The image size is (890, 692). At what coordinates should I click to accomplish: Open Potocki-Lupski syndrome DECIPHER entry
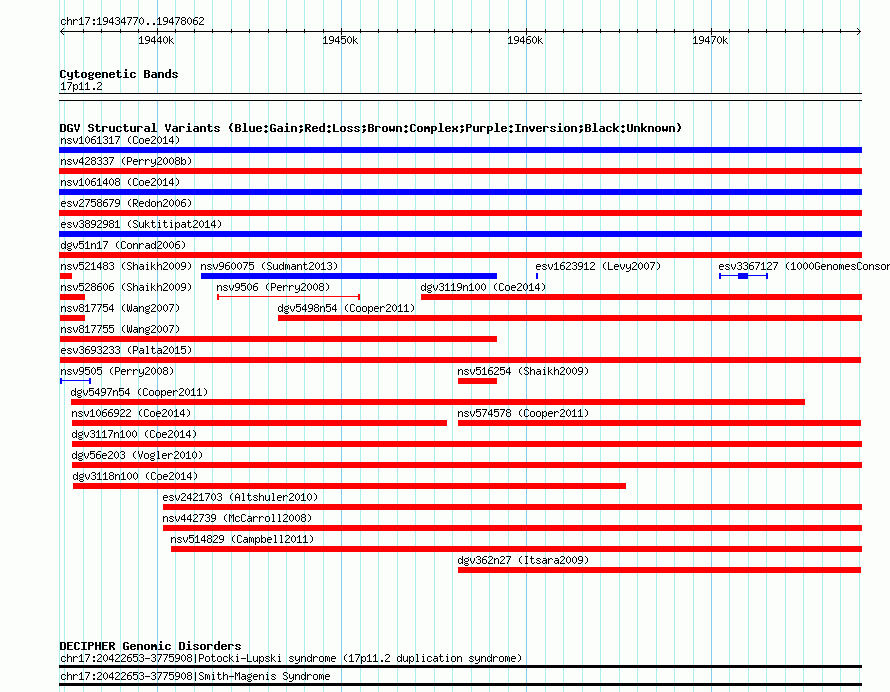tap(291, 659)
